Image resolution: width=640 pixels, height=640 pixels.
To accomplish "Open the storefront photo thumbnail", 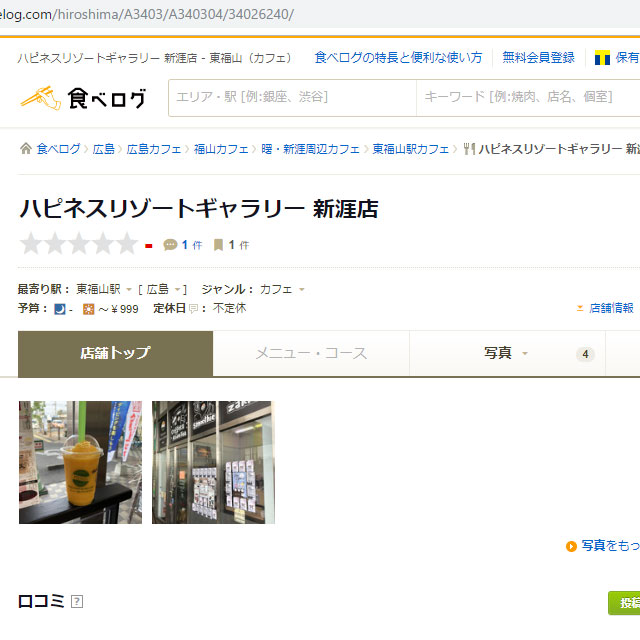I will (x=213, y=462).
